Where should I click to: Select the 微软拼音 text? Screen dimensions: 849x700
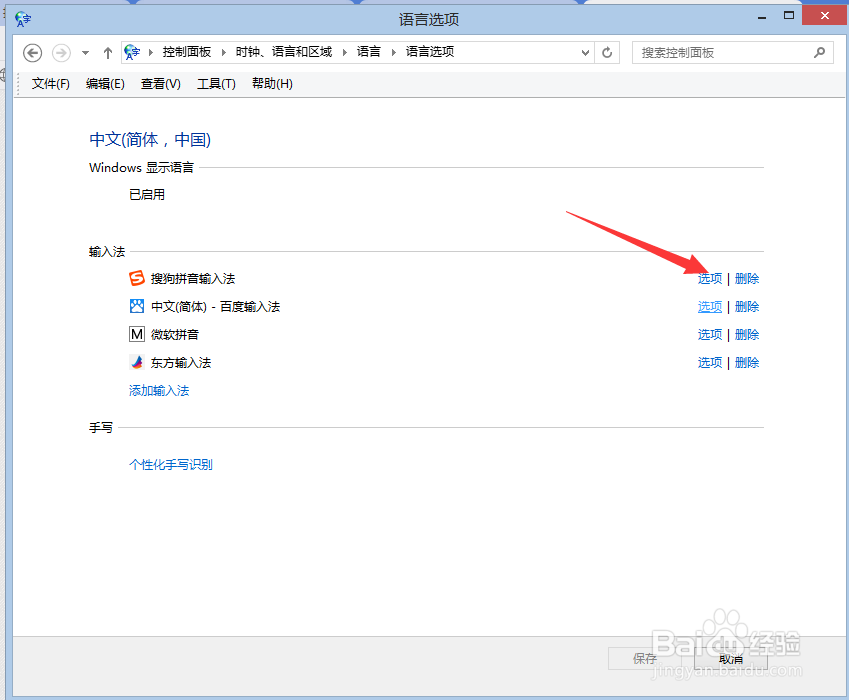(x=174, y=335)
